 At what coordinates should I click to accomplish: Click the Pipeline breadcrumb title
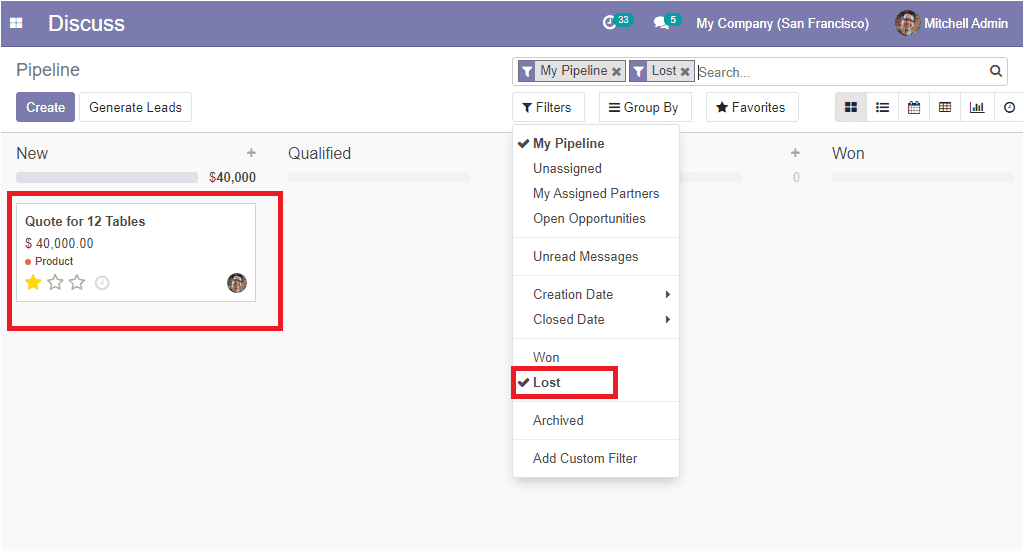point(48,70)
